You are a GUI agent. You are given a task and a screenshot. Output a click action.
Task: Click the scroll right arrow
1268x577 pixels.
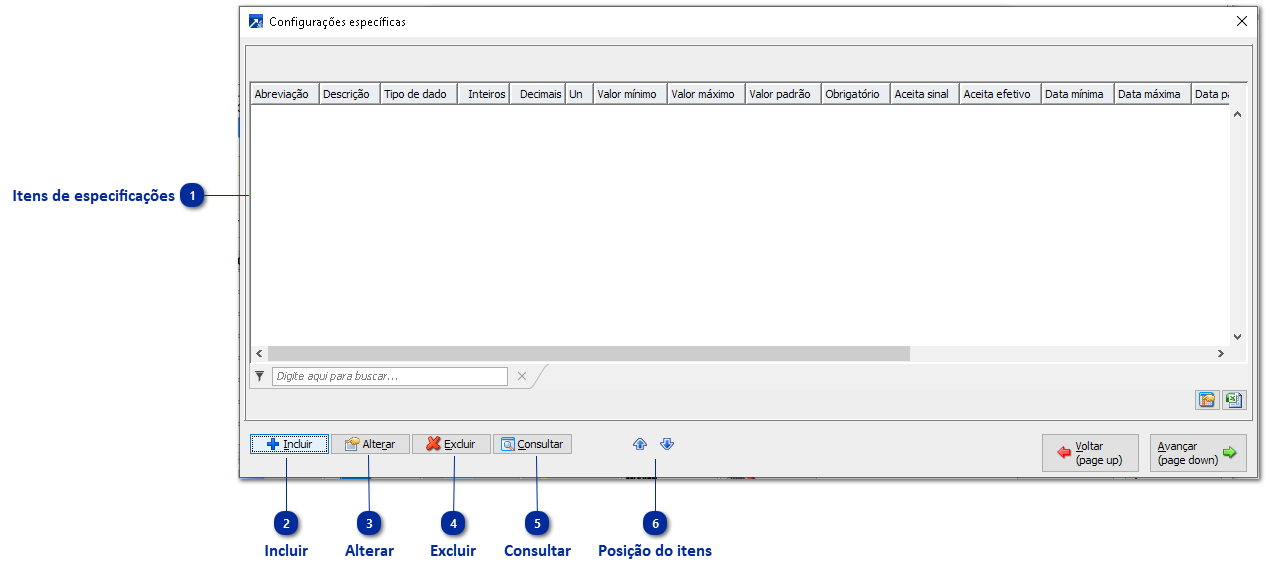tap(1220, 353)
